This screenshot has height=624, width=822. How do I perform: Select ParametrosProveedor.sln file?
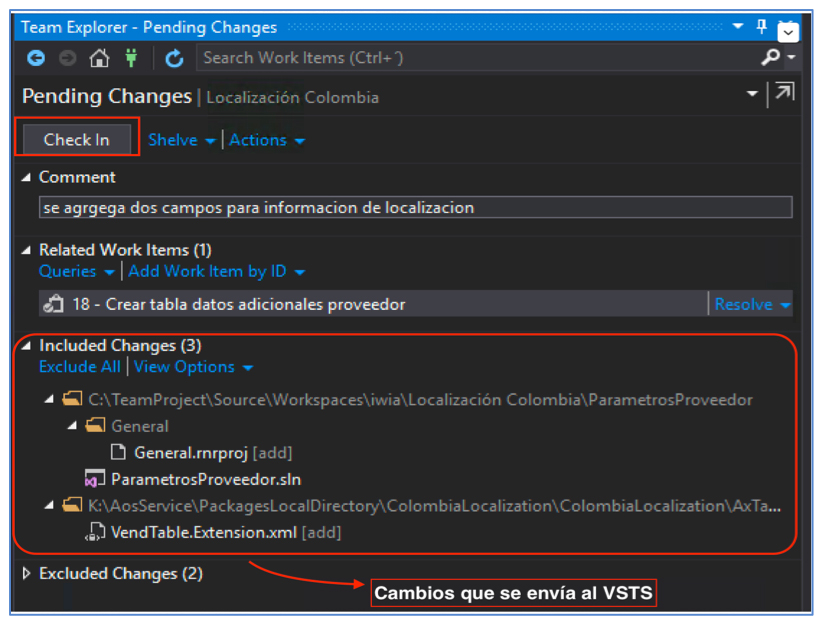click(206, 479)
